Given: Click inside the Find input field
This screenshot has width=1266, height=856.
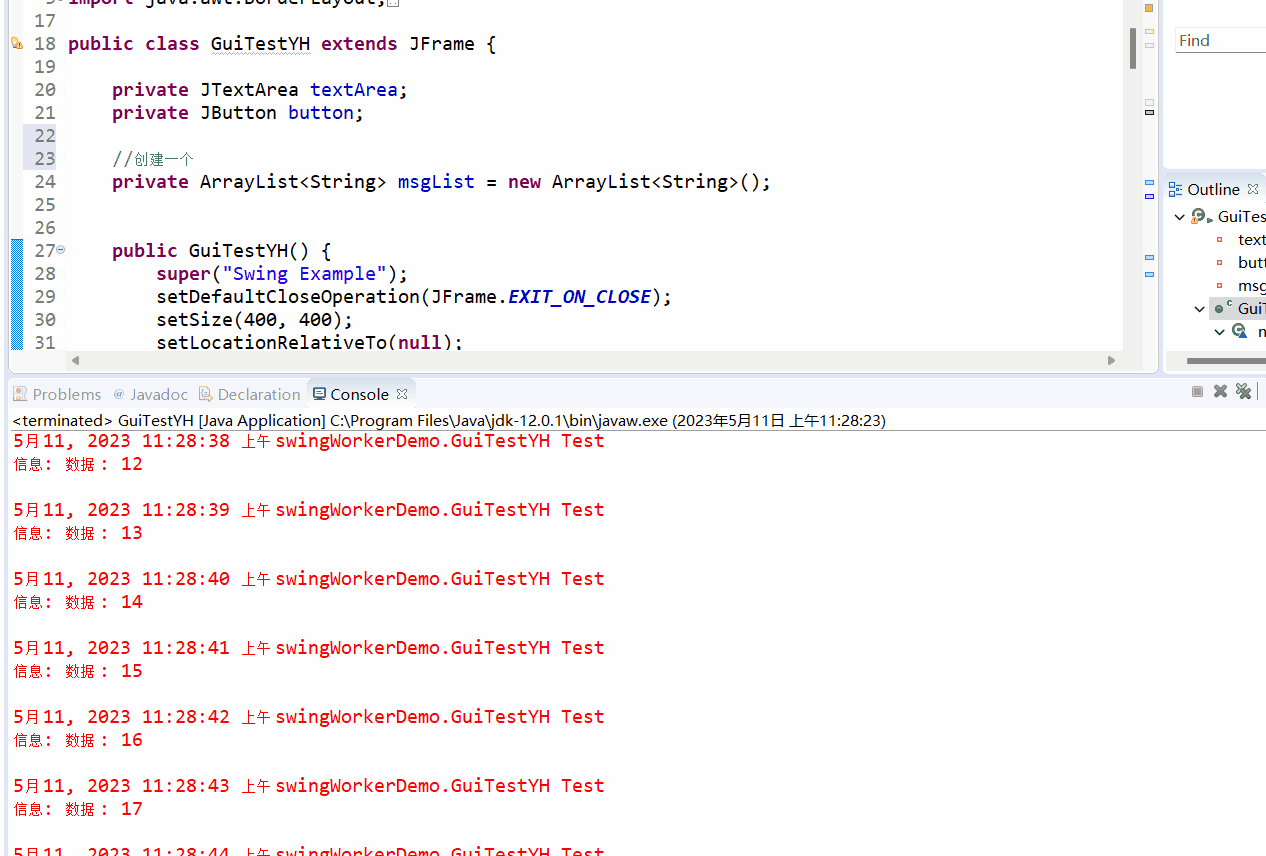Looking at the screenshot, I should coord(1222,40).
